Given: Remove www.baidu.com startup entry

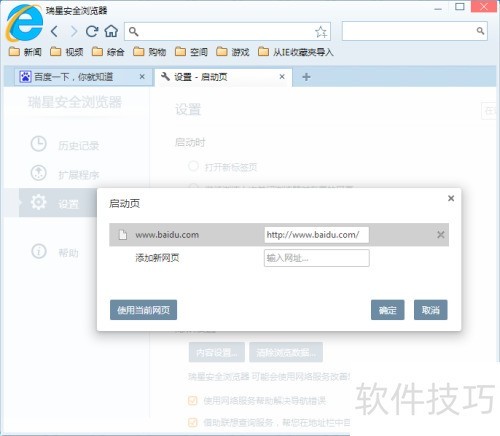Looking at the screenshot, I should point(441,235).
